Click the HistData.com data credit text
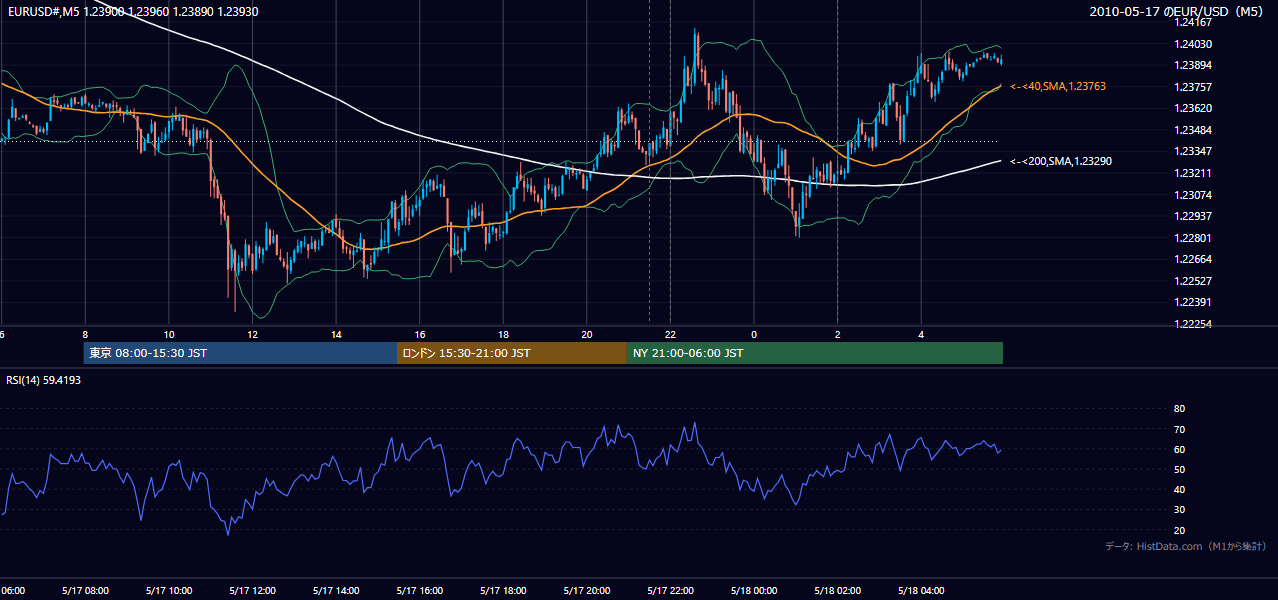 (x=1186, y=546)
